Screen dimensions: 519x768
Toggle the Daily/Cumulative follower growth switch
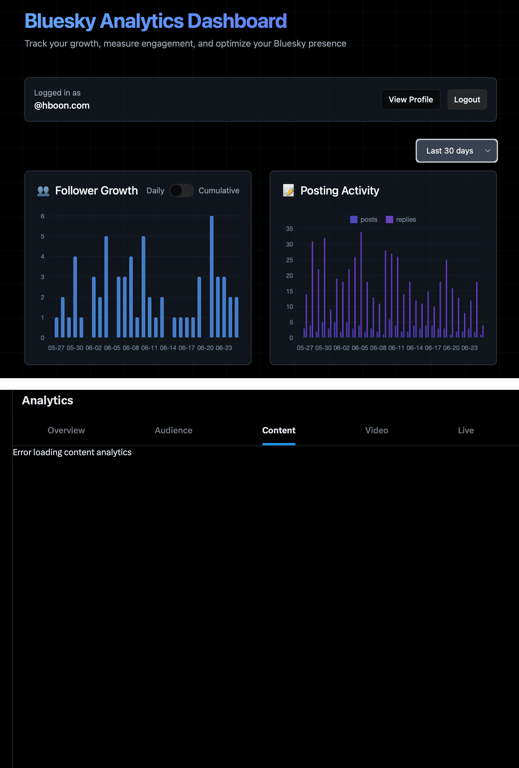click(x=181, y=191)
